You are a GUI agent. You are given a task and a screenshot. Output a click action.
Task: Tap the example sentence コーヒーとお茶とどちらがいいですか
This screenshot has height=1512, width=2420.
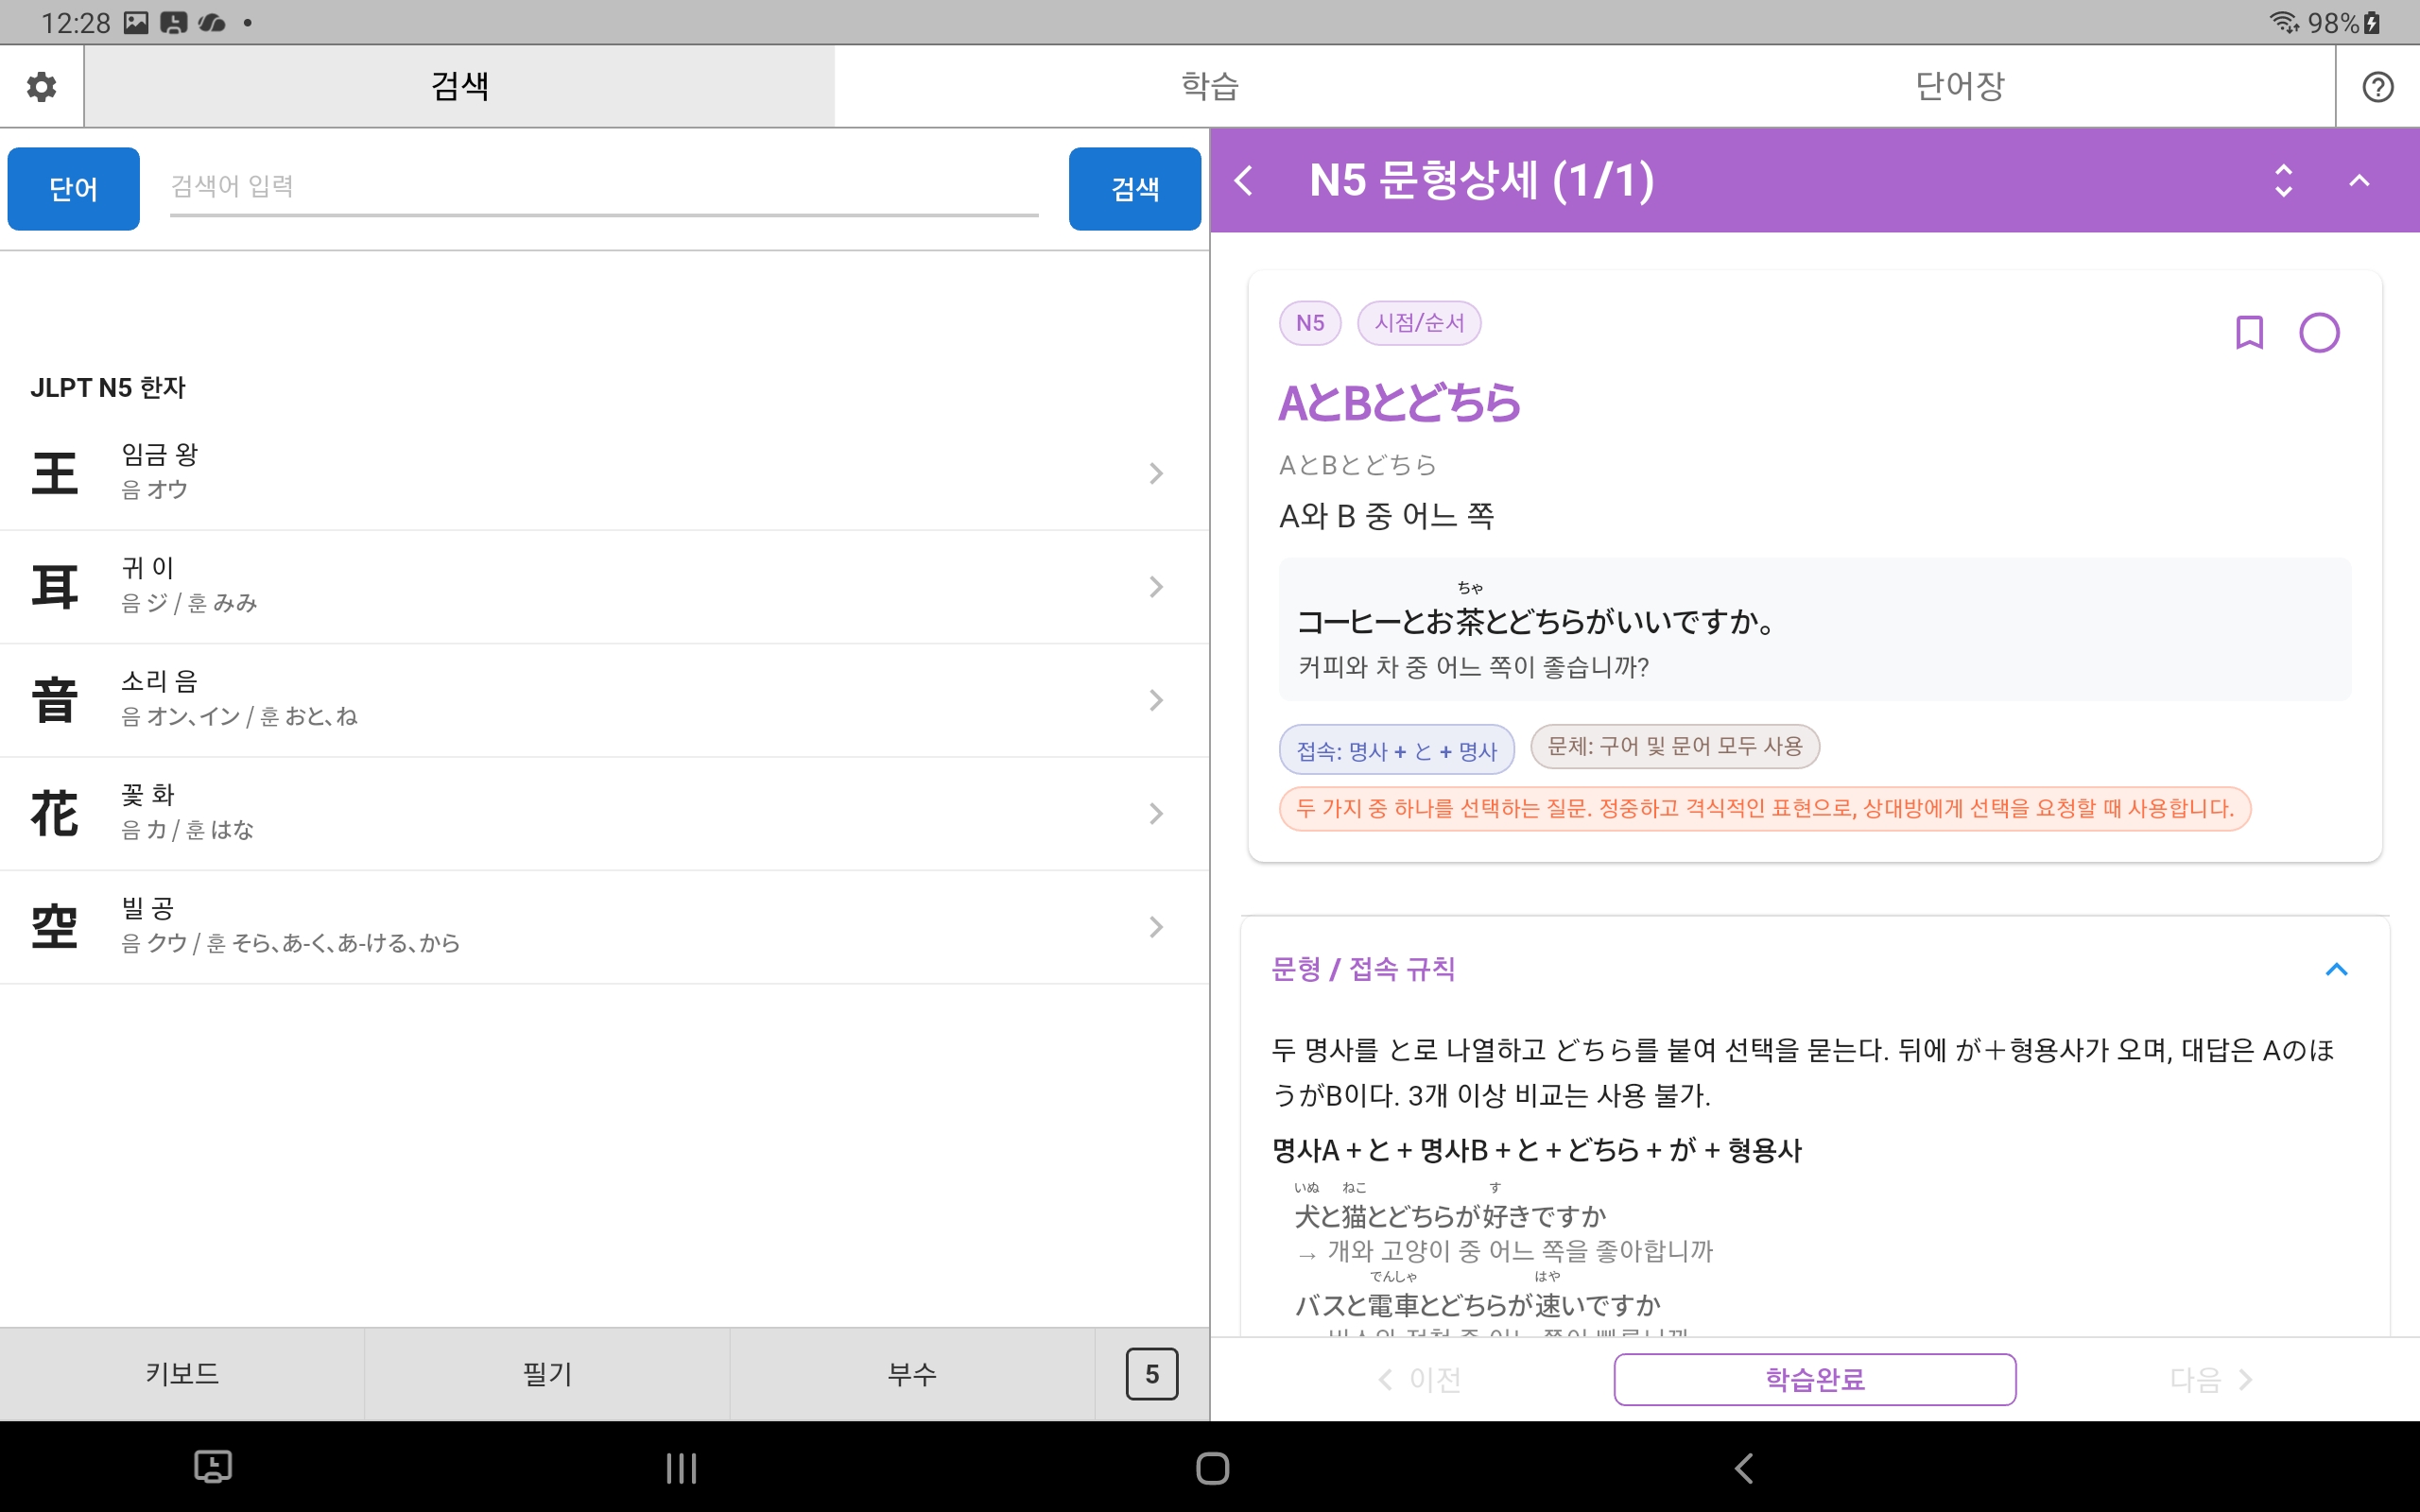(1536, 621)
